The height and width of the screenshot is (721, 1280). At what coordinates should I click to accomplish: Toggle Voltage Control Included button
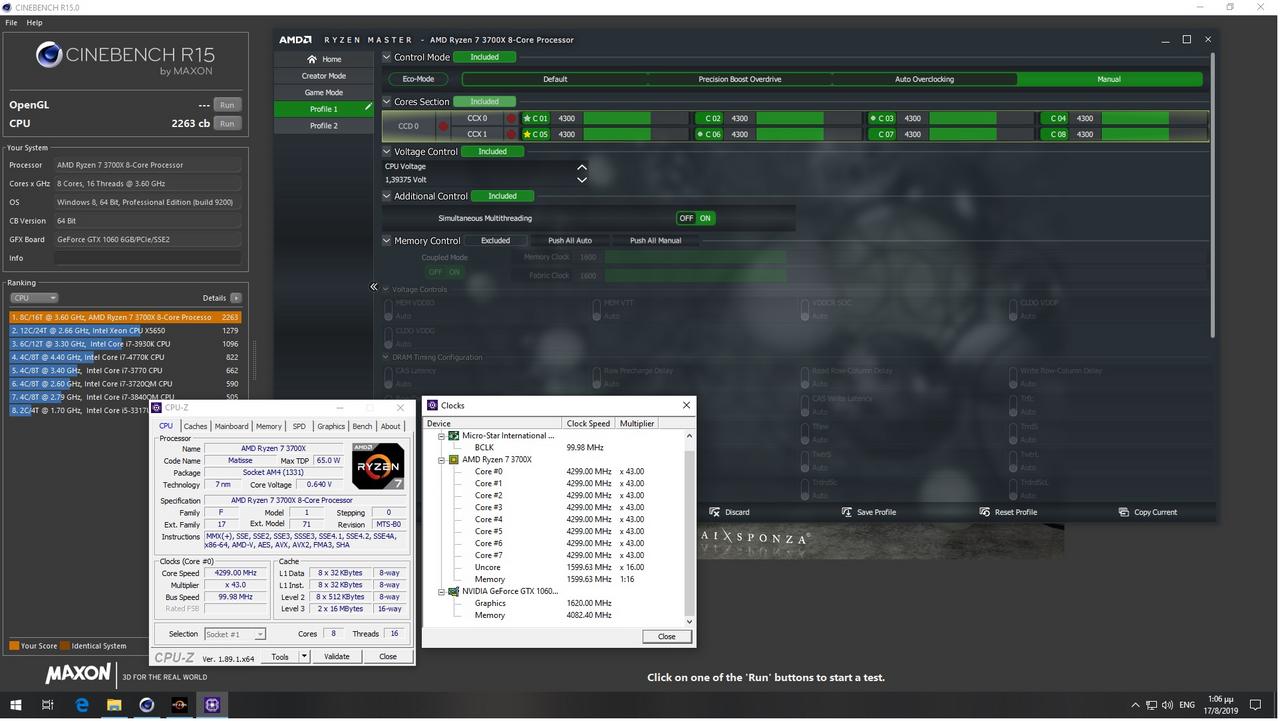coord(492,151)
